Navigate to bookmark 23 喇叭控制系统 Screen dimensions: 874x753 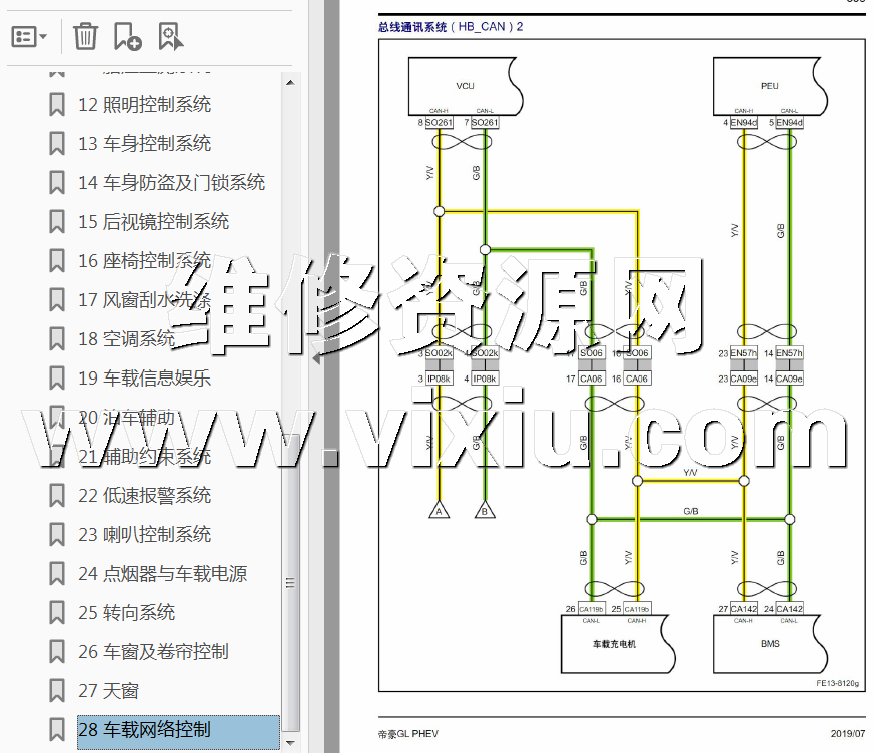click(x=144, y=535)
